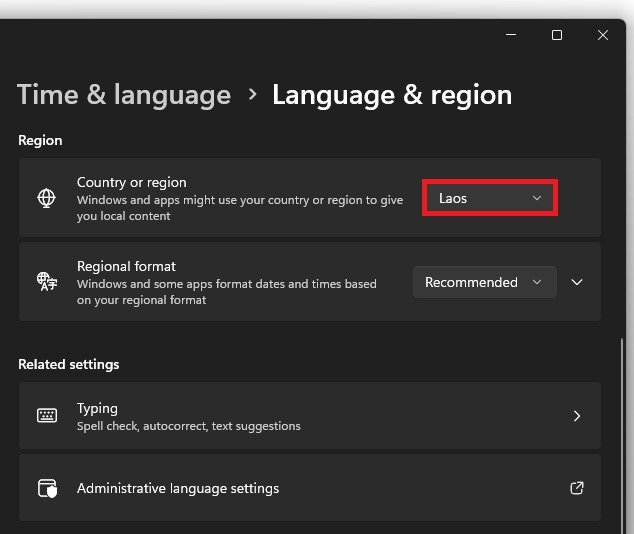This screenshot has height=534, width=634.
Task: Close the Settings window
Action: pyautogui.click(x=603, y=35)
